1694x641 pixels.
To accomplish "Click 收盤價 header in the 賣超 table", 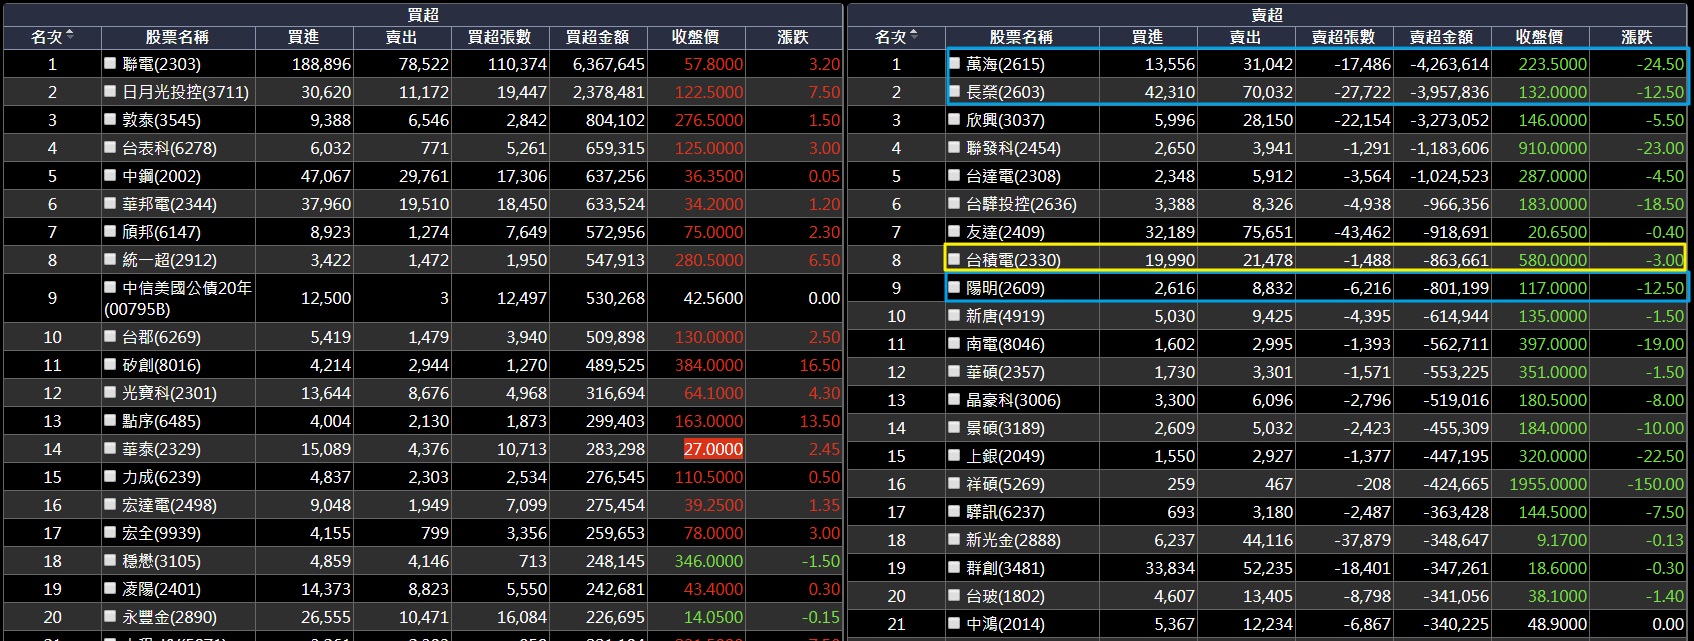I will tap(1540, 37).
